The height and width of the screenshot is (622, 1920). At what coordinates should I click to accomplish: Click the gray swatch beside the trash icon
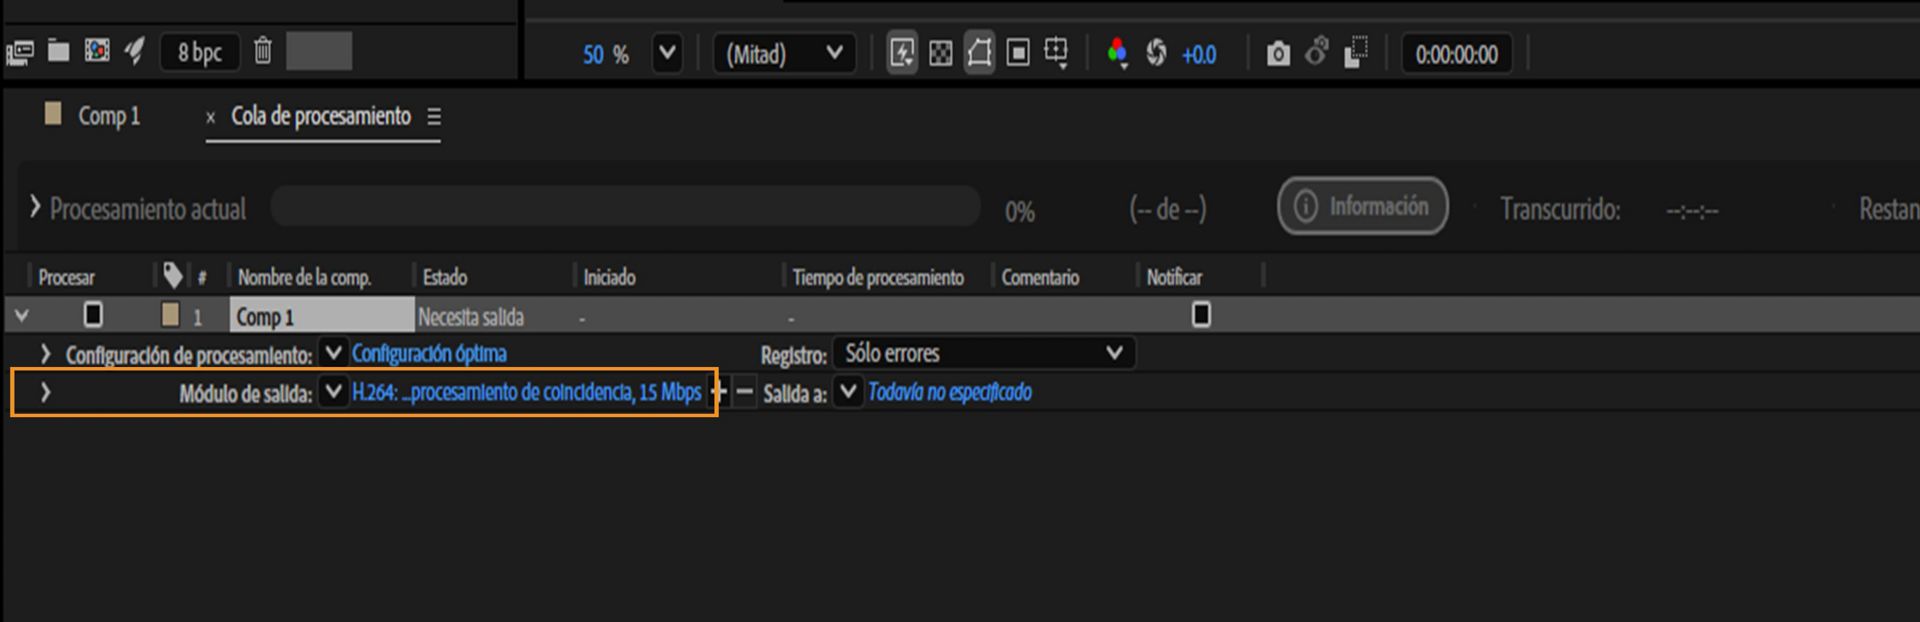[x=319, y=51]
